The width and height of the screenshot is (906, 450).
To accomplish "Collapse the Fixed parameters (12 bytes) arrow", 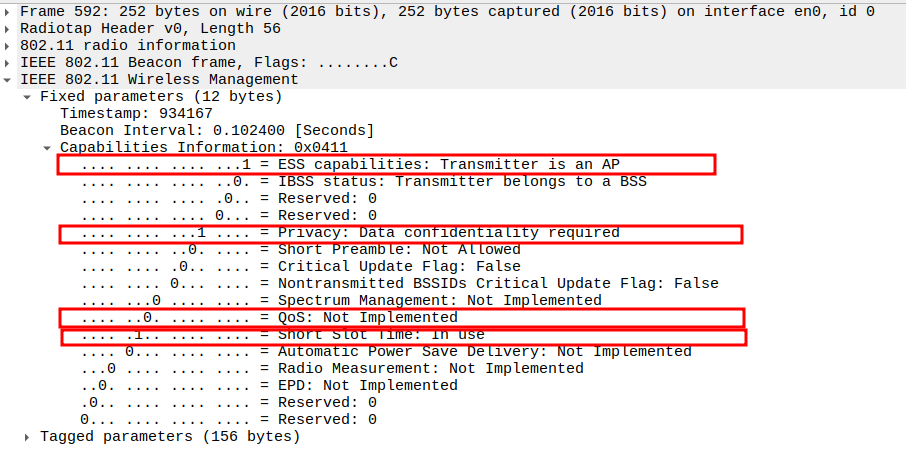I will tap(27, 96).
